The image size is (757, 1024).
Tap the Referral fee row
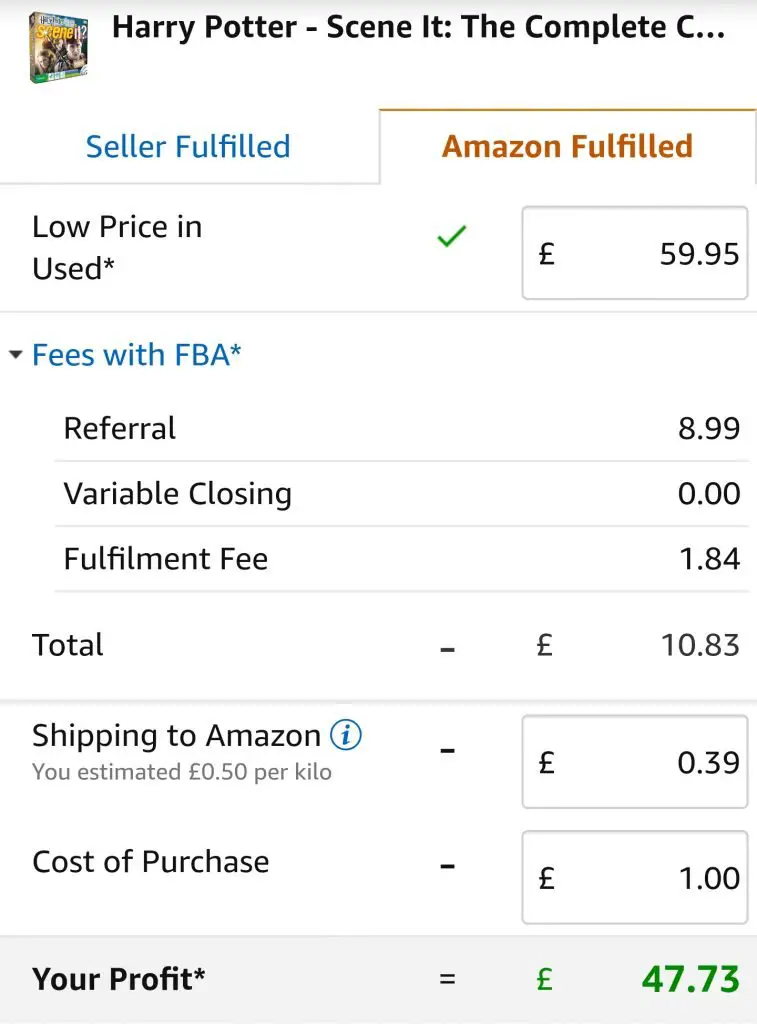coord(402,428)
